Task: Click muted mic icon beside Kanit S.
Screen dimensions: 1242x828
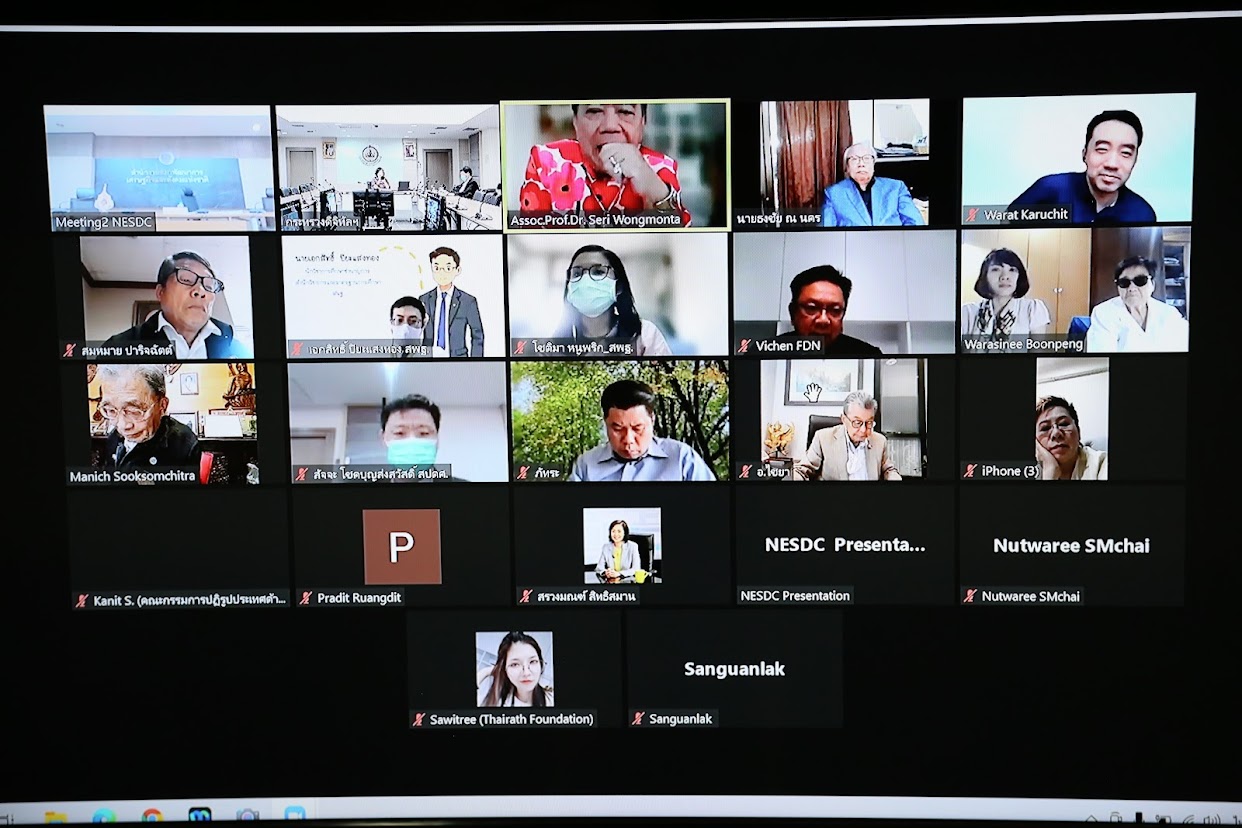Action: [82, 600]
